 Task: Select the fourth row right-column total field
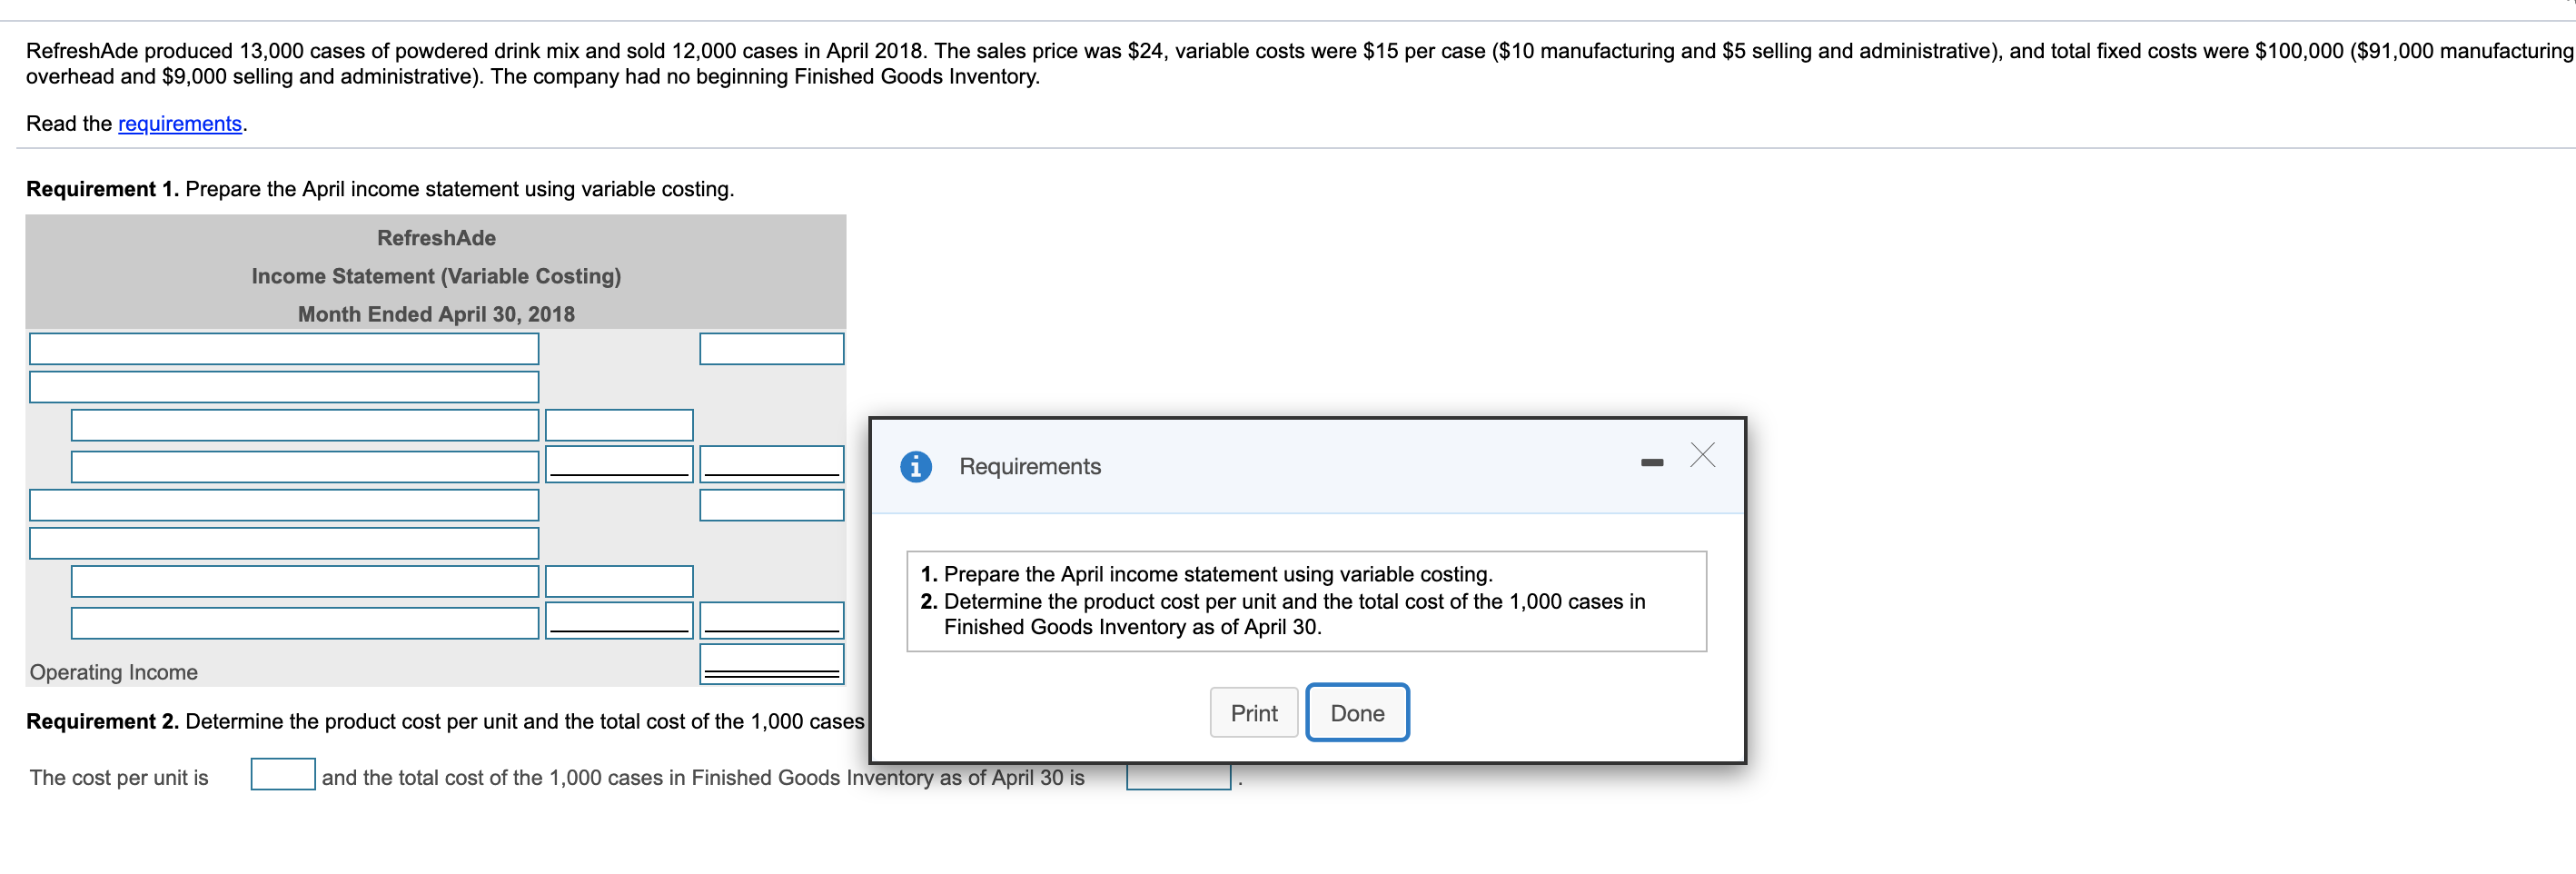[x=771, y=464]
